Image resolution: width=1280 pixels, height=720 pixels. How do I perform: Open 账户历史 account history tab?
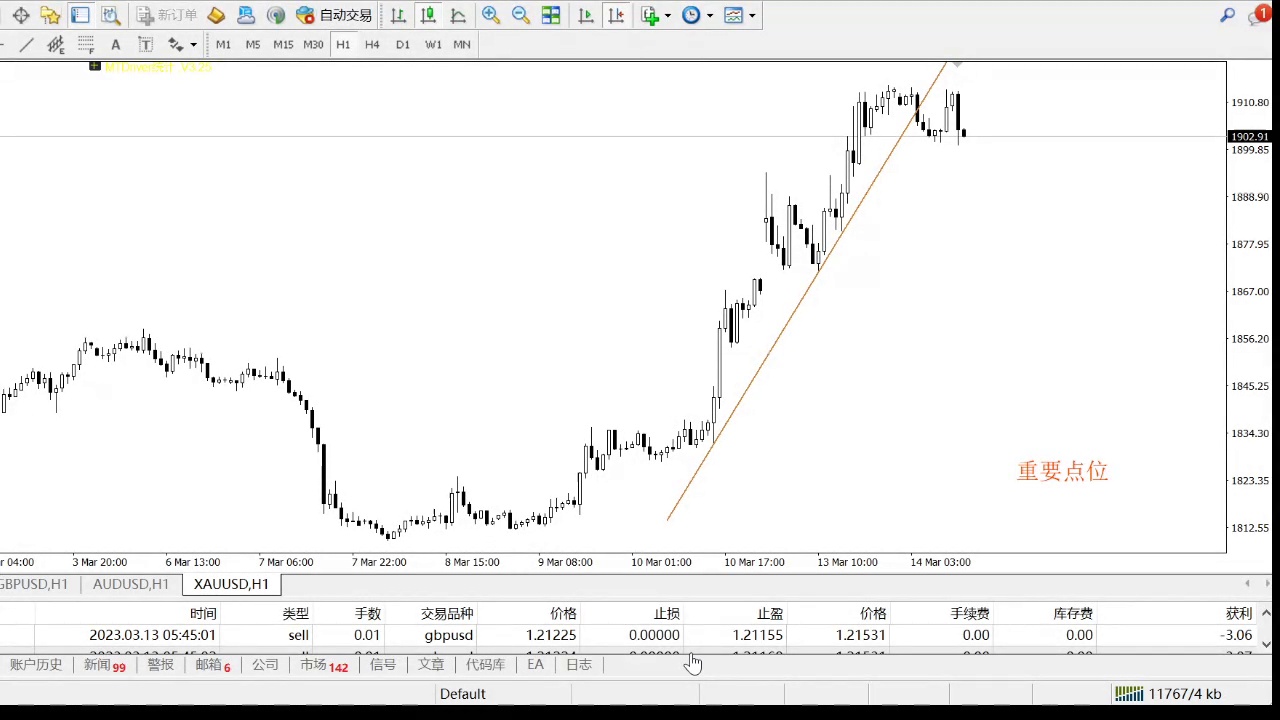[x=36, y=665]
